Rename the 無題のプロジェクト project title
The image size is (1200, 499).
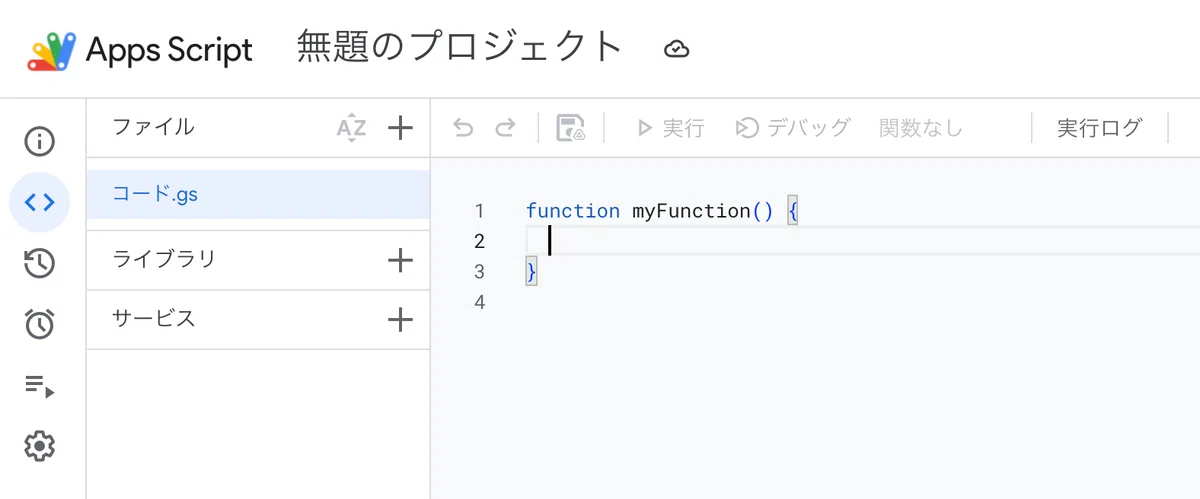pos(460,48)
